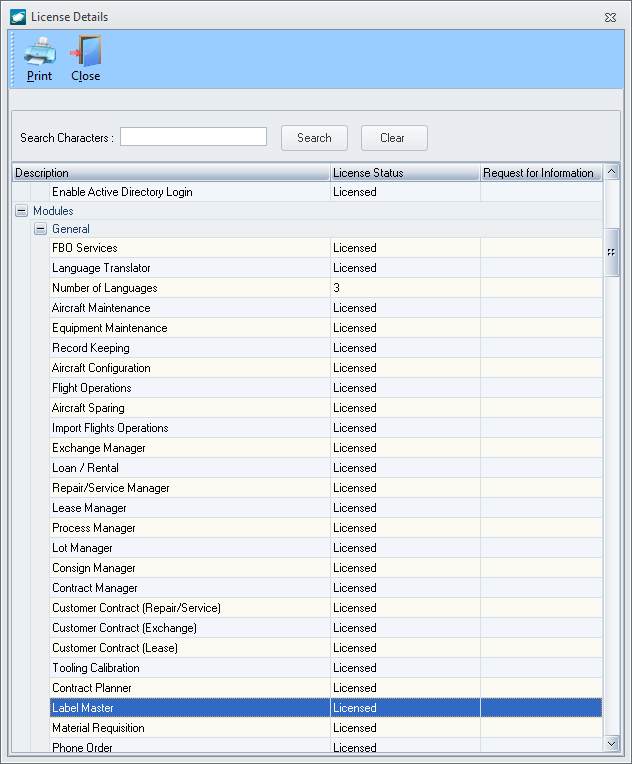Image resolution: width=632 pixels, height=764 pixels.
Task: Select the Tooling Calibration row
Action: tap(326, 668)
